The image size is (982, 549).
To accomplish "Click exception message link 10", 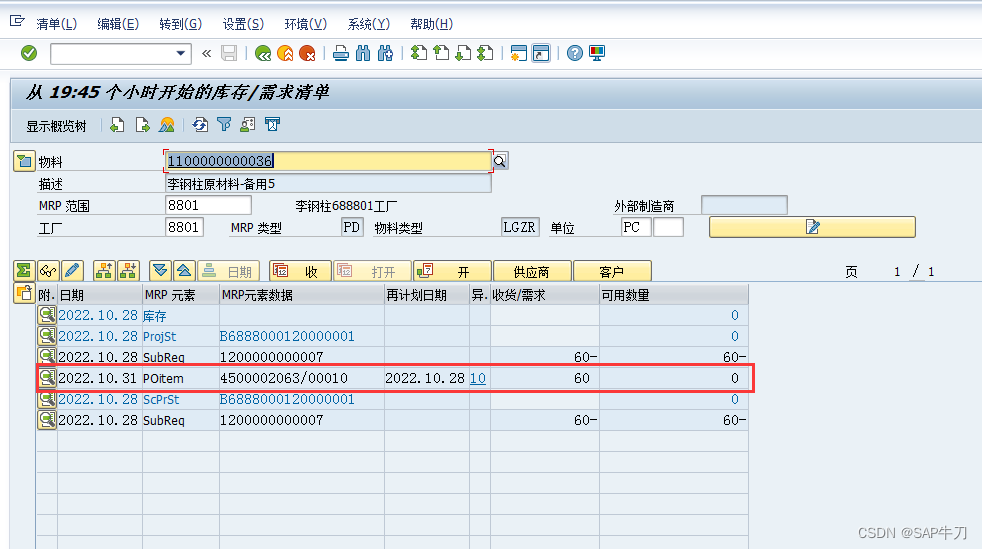I will click(x=478, y=378).
